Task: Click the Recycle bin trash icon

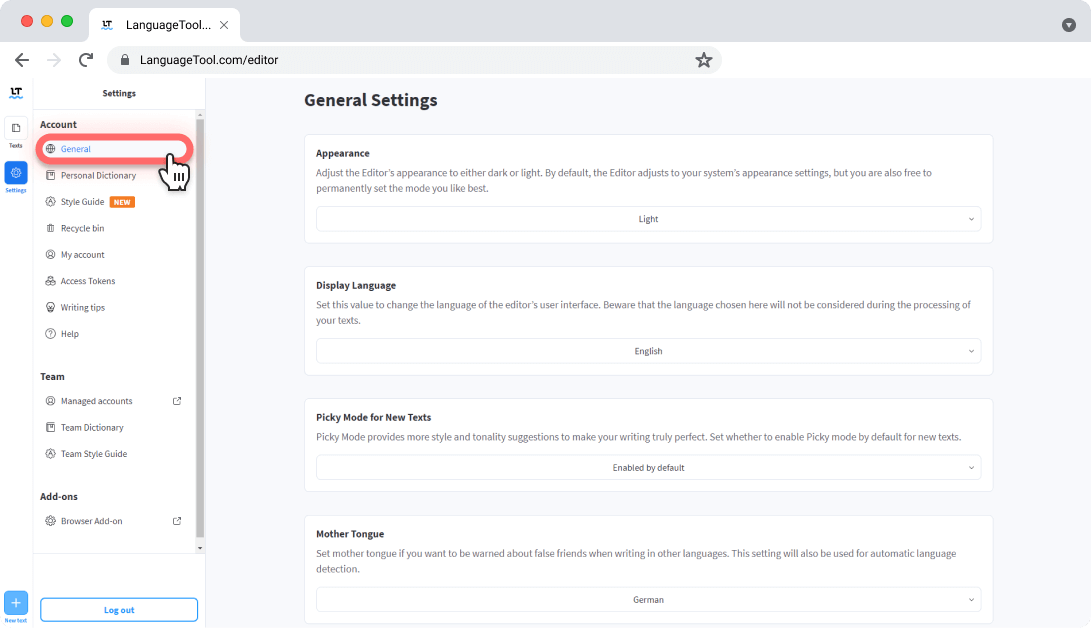Action: pos(50,228)
